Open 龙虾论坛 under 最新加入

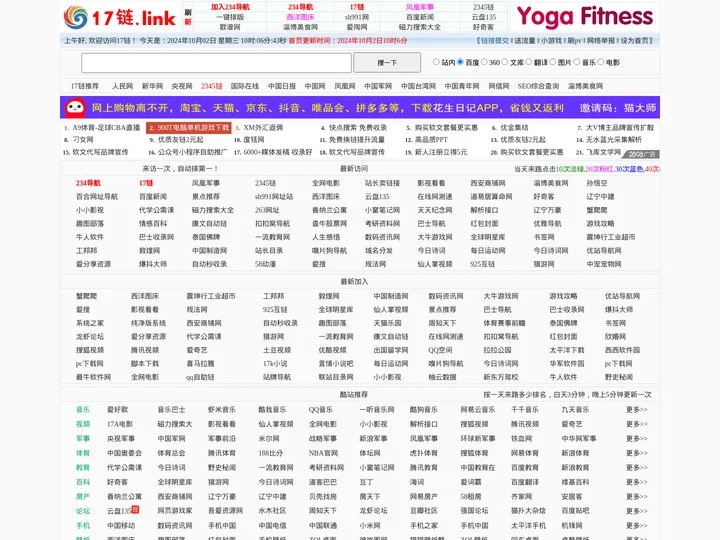tap(90, 337)
